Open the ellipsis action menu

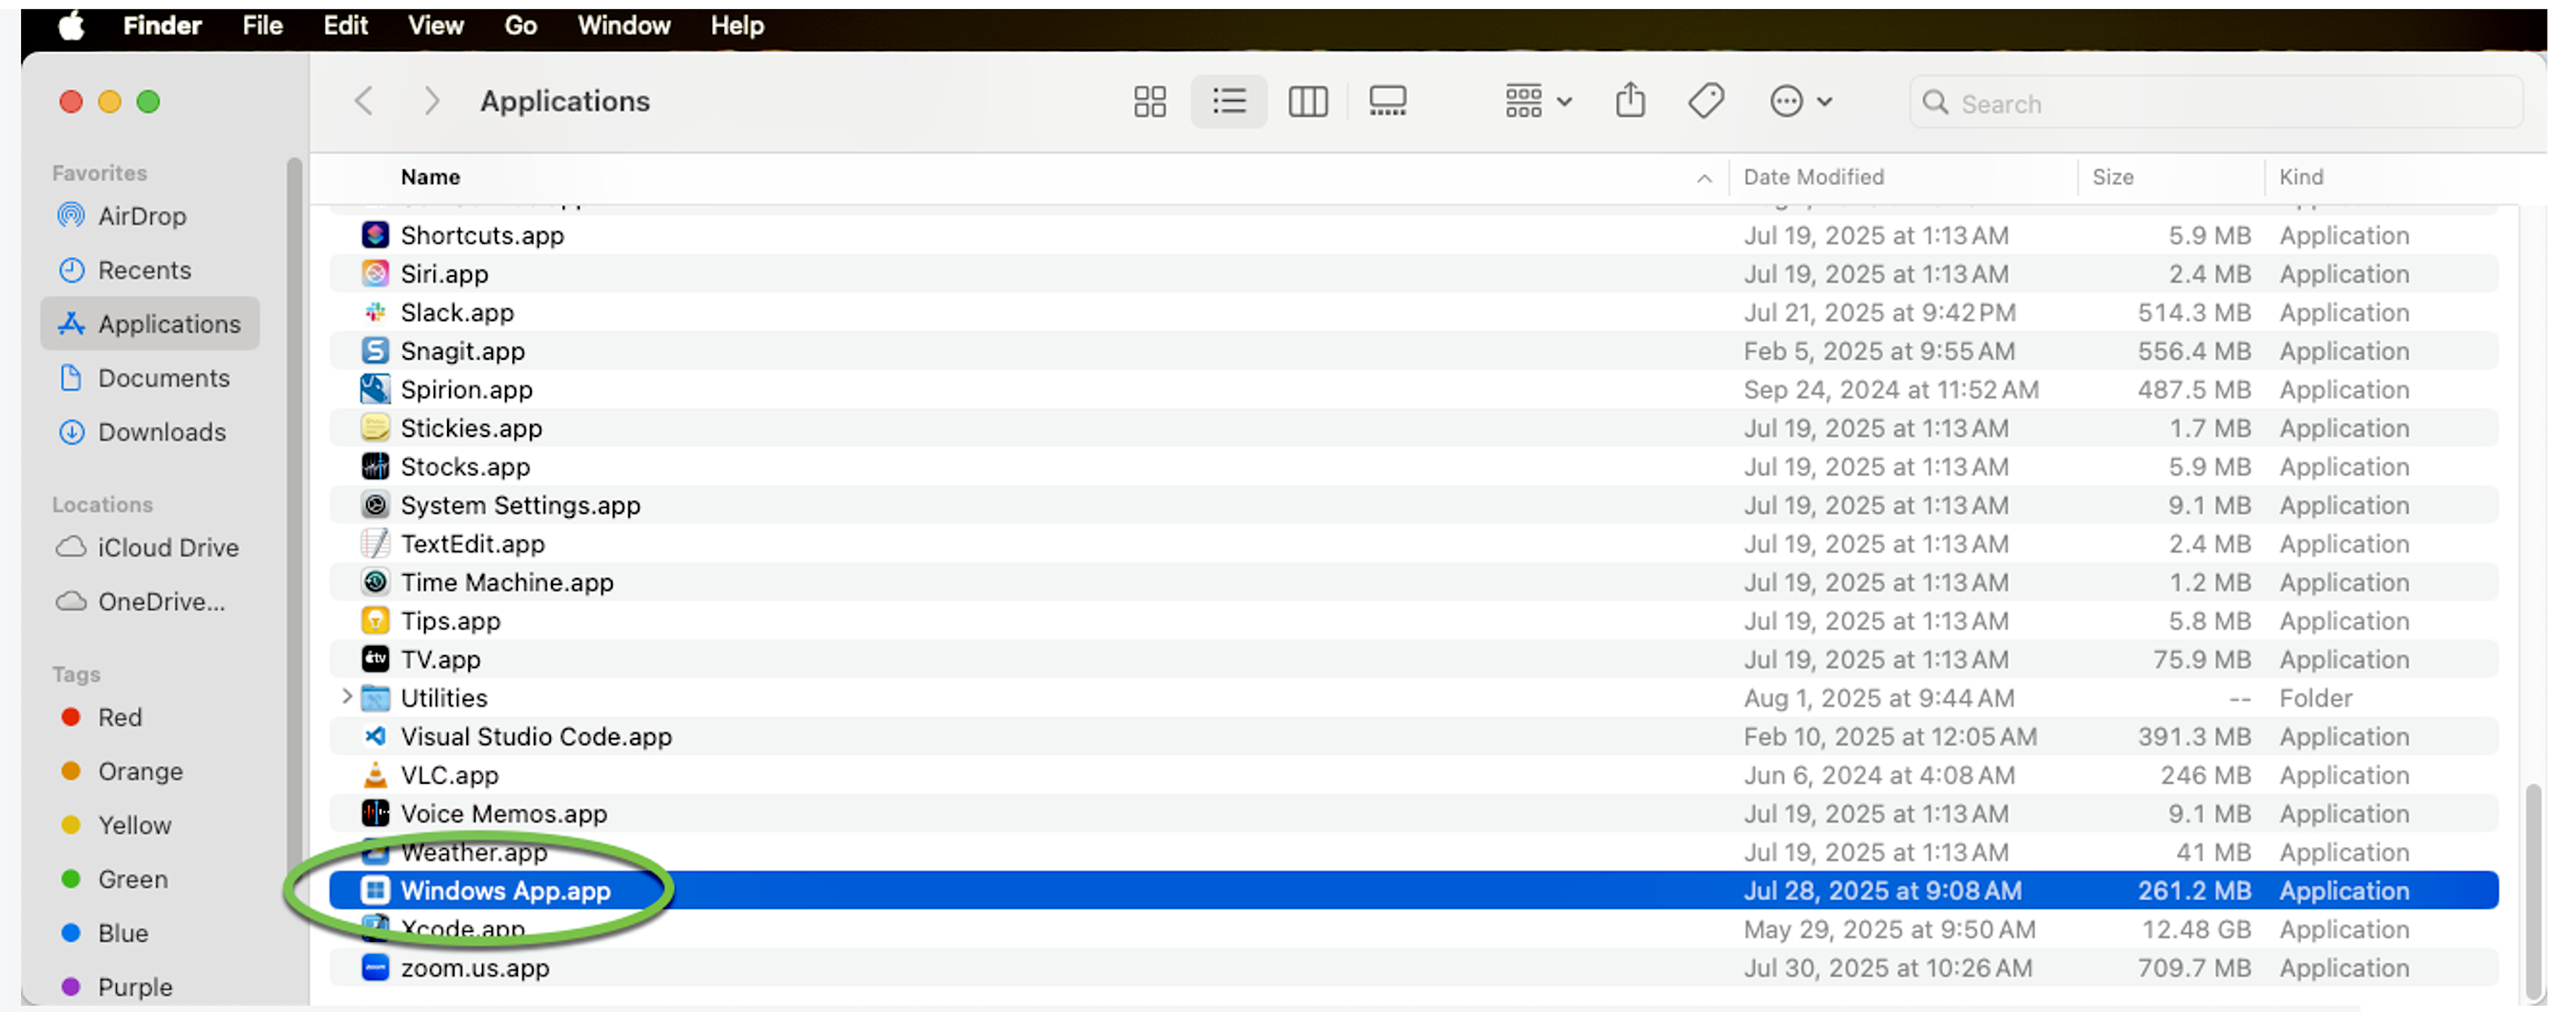[1800, 101]
